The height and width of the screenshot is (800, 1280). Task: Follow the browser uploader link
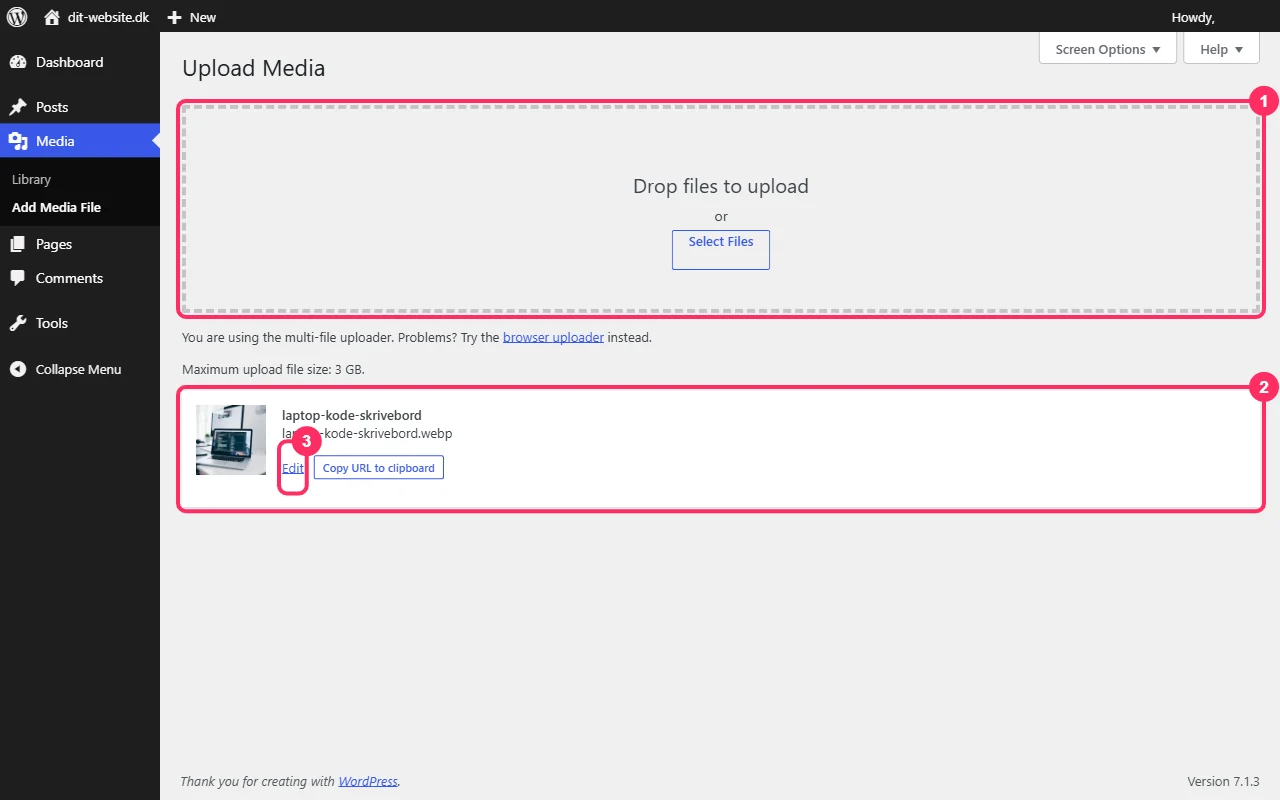point(553,338)
